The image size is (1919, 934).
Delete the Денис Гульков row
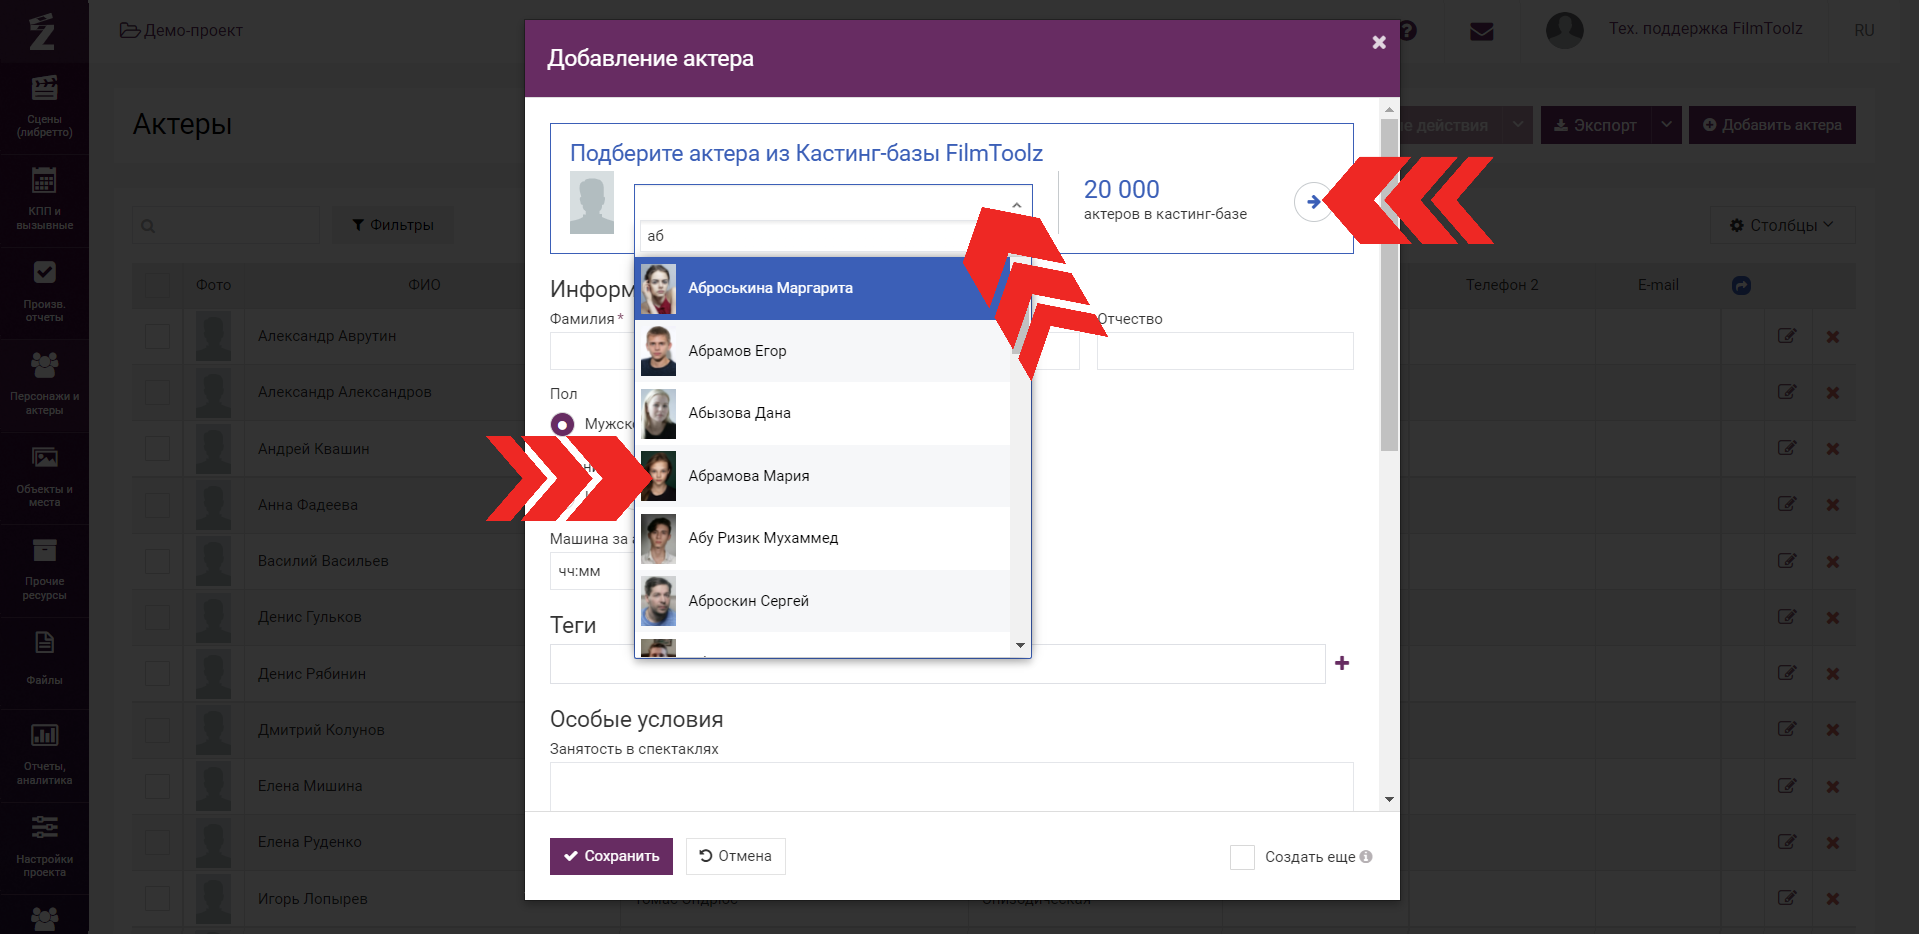(x=1833, y=618)
